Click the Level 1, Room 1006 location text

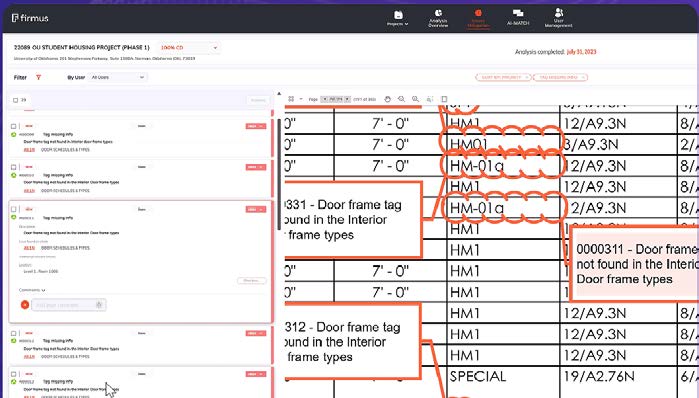point(41,271)
